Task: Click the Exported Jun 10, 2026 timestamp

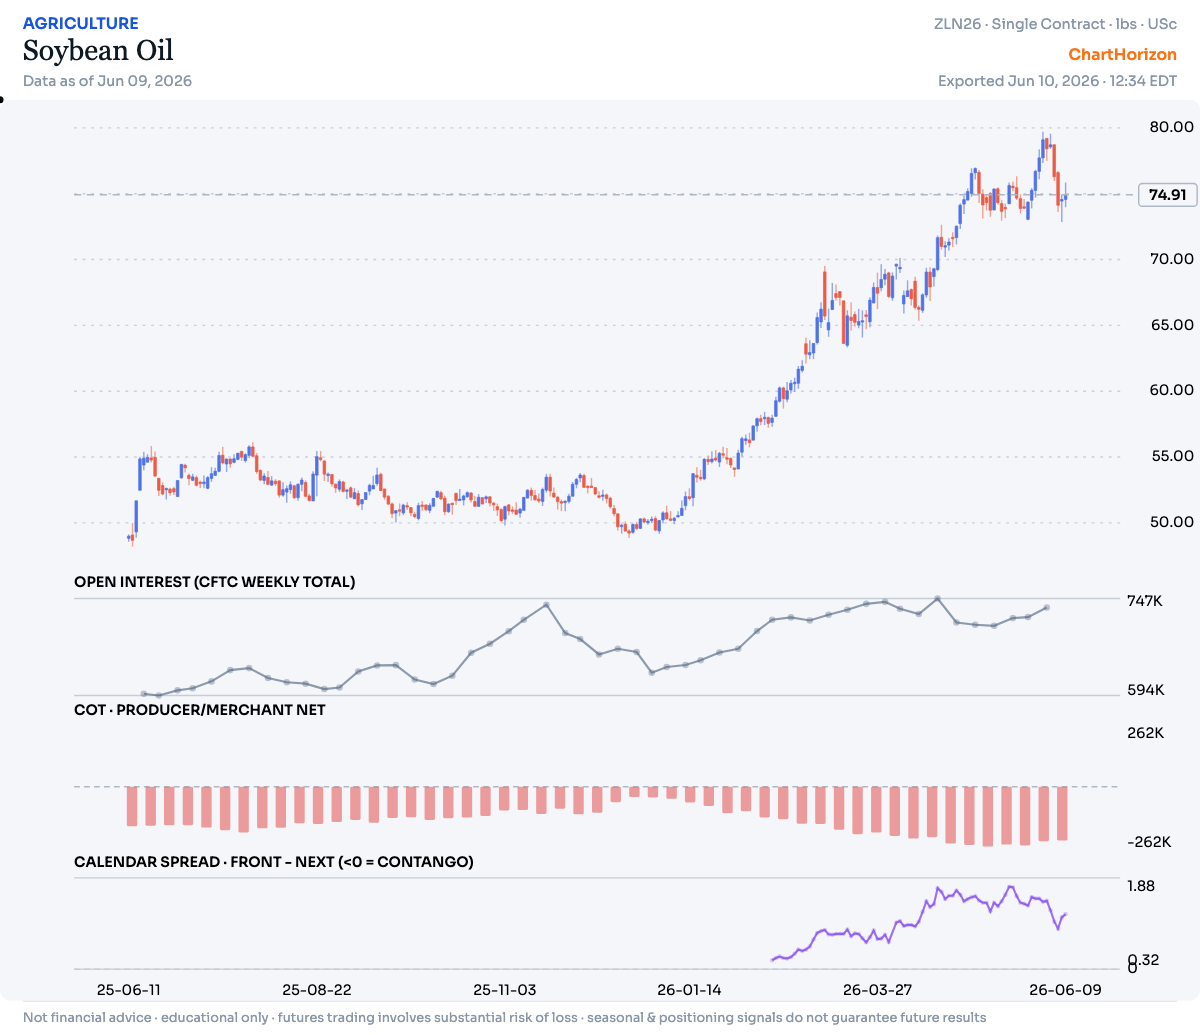Action: tap(1057, 81)
